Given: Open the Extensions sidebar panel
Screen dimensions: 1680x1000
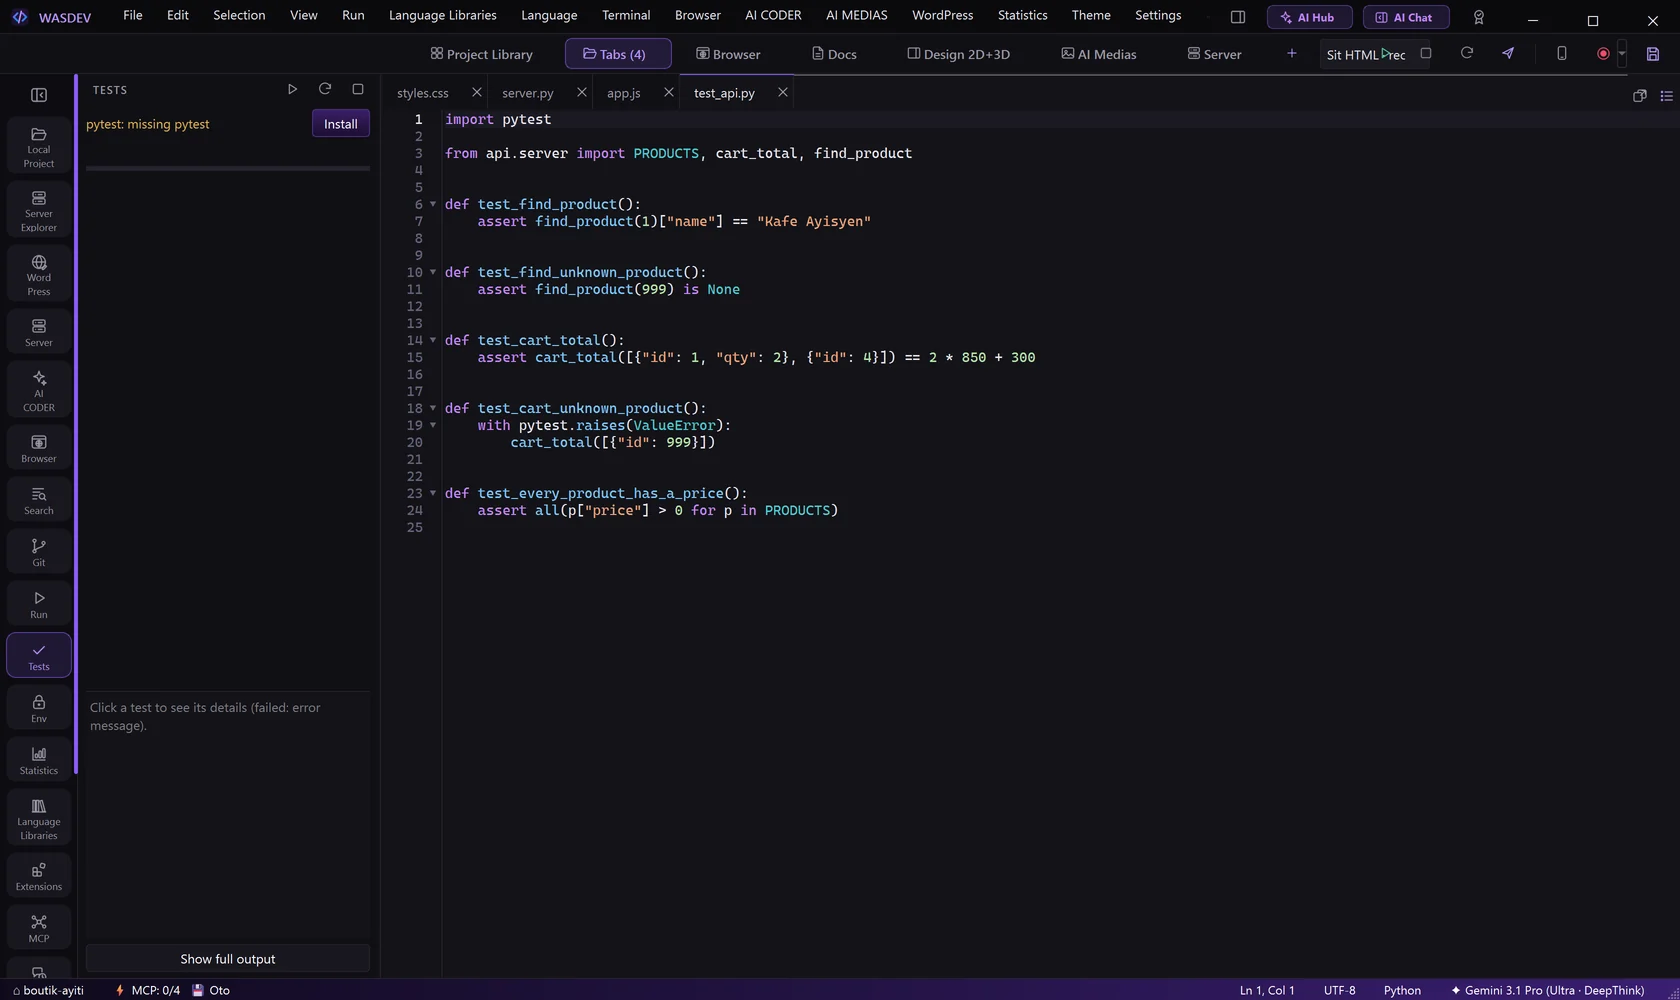Looking at the screenshot, I should tap(38, 876).
